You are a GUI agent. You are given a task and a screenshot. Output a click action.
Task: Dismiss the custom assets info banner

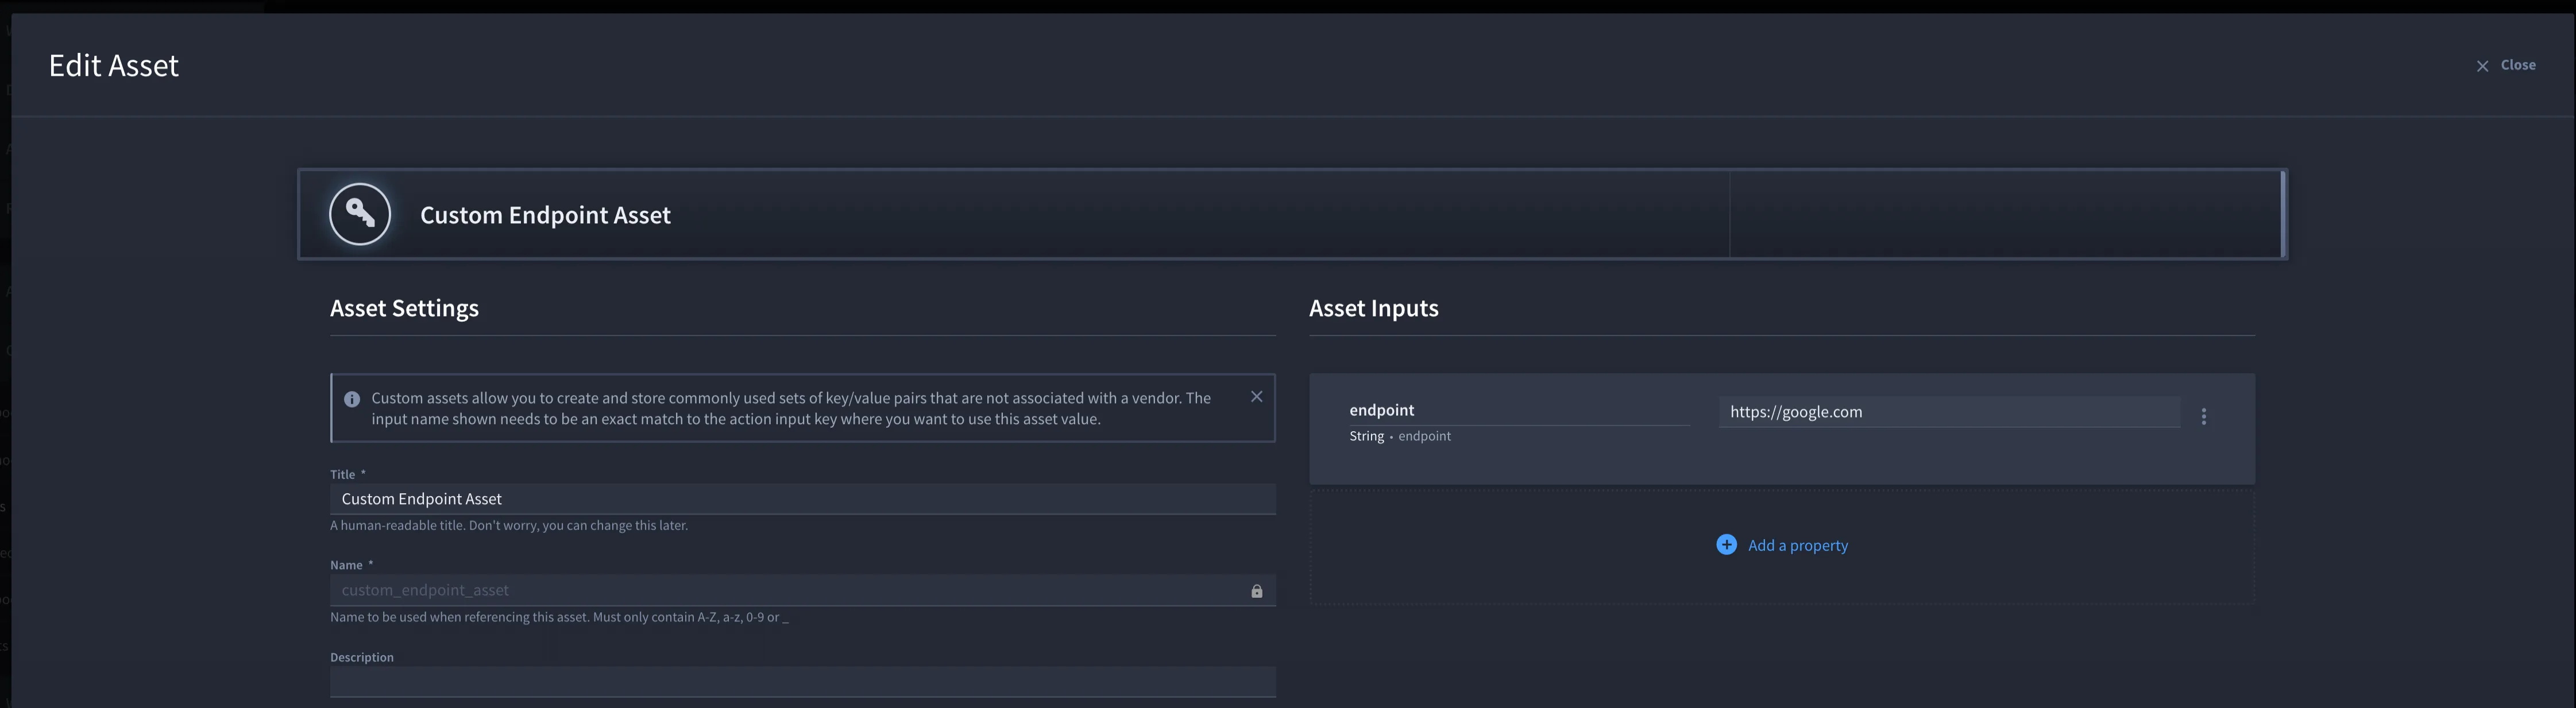tap(1256, 397)
